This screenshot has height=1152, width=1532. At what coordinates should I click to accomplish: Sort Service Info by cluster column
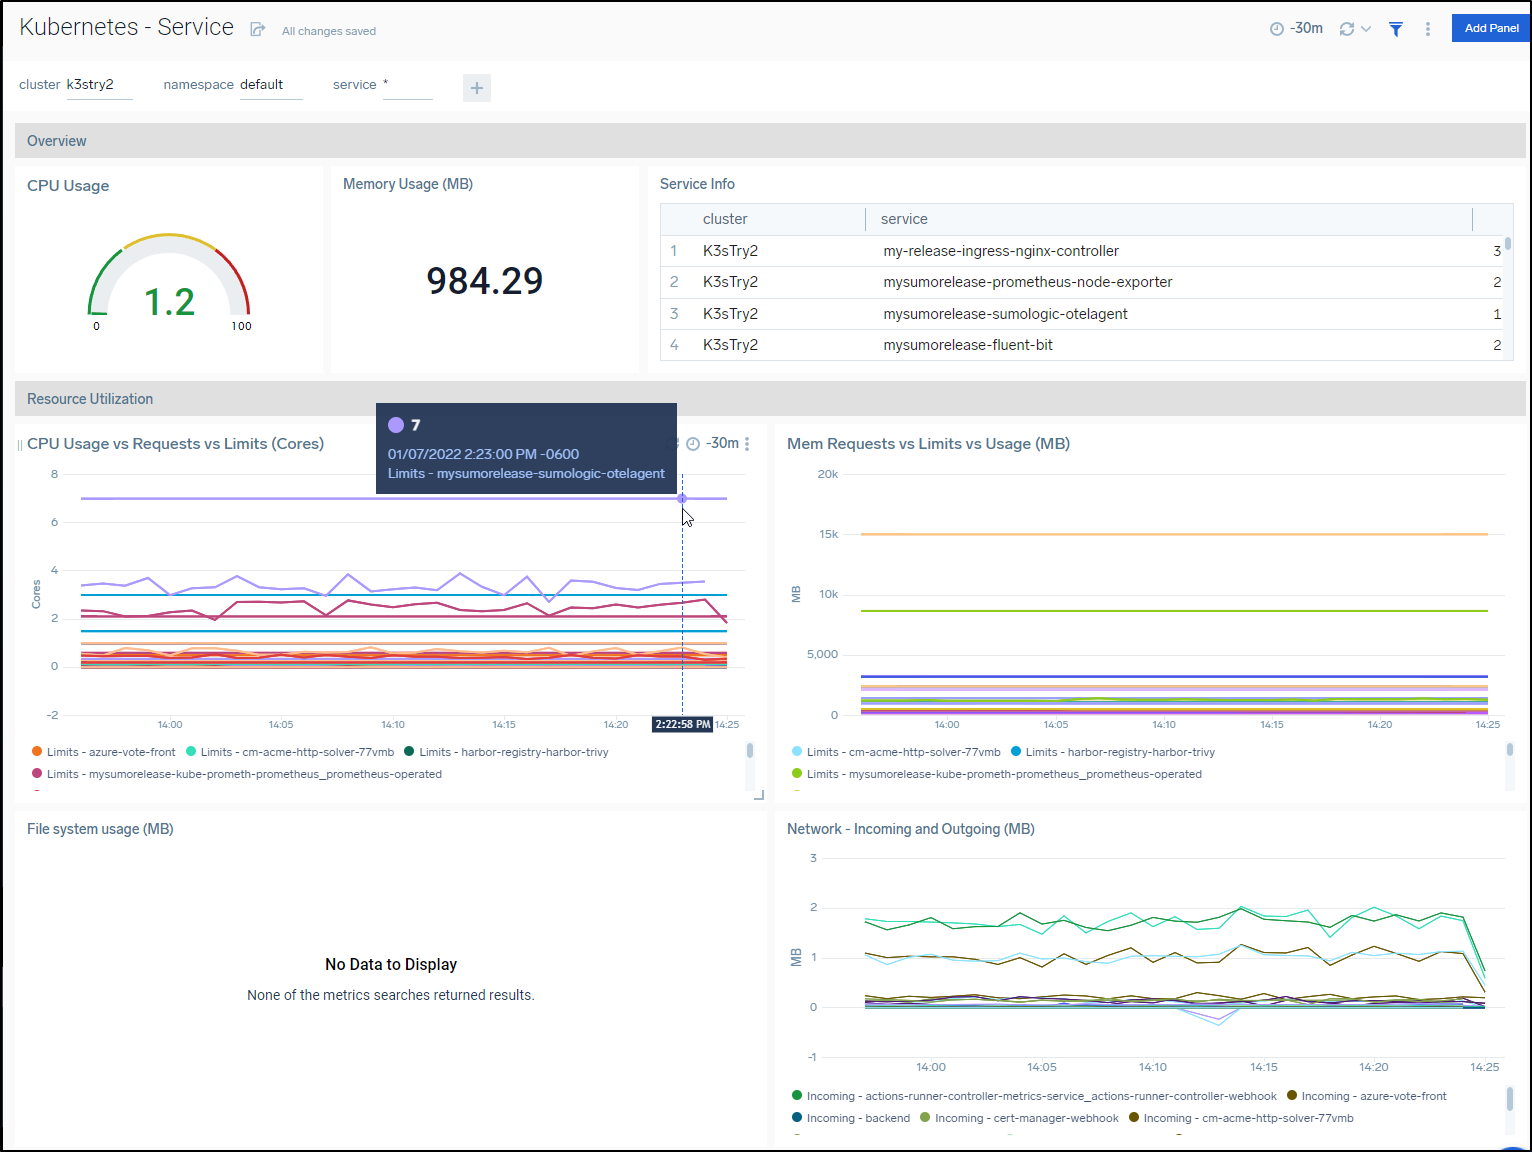(x=725, y=219)
